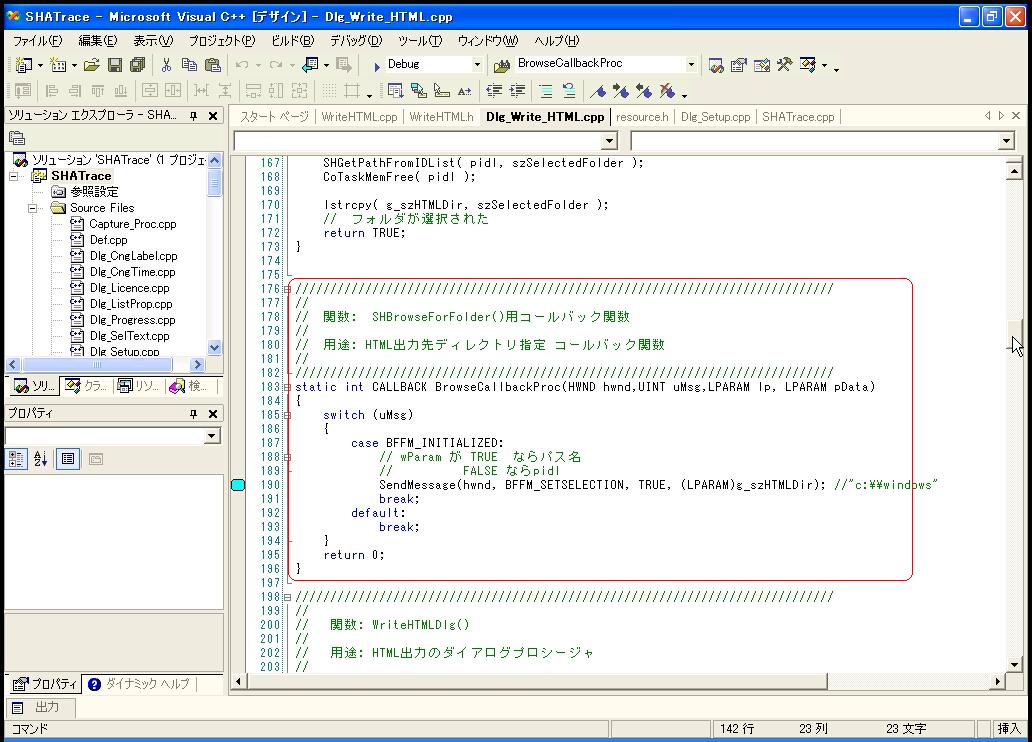Image resolution: width=1032 pixels, height=742 pixels.
Task: Click the Copy toolbar icon
Action: (189, 65)
